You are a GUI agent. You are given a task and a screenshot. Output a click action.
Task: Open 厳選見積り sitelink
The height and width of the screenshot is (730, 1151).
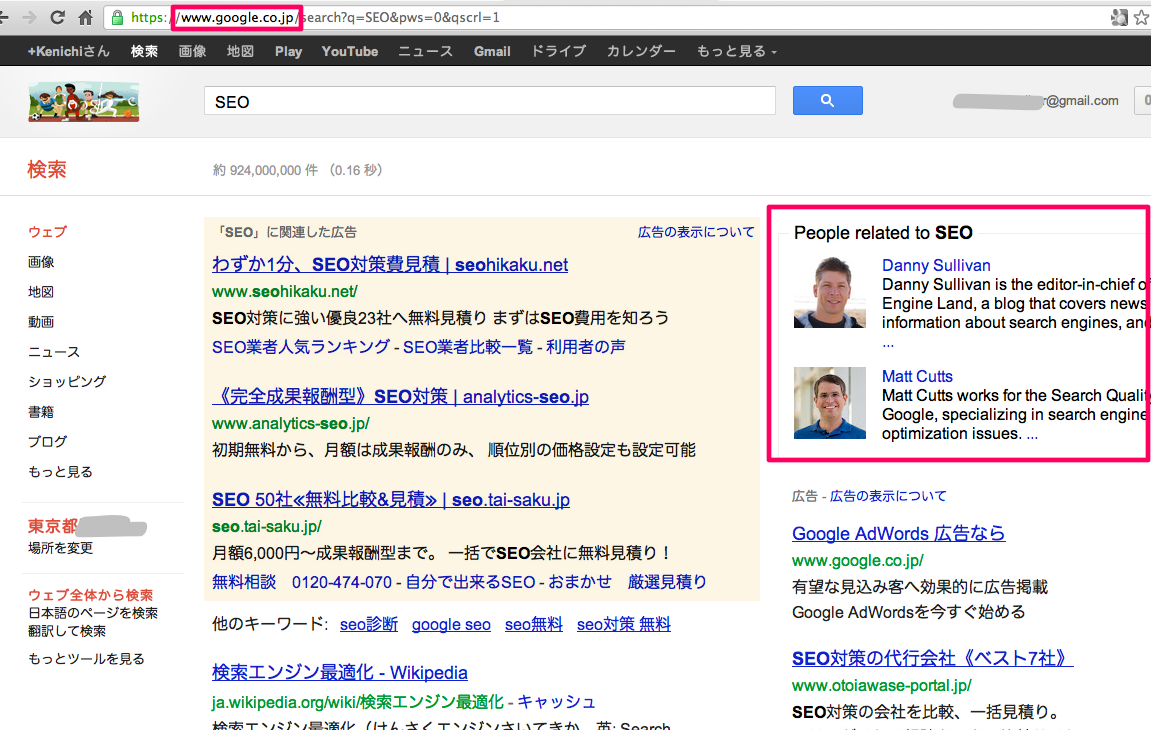[x=667, y=582]
